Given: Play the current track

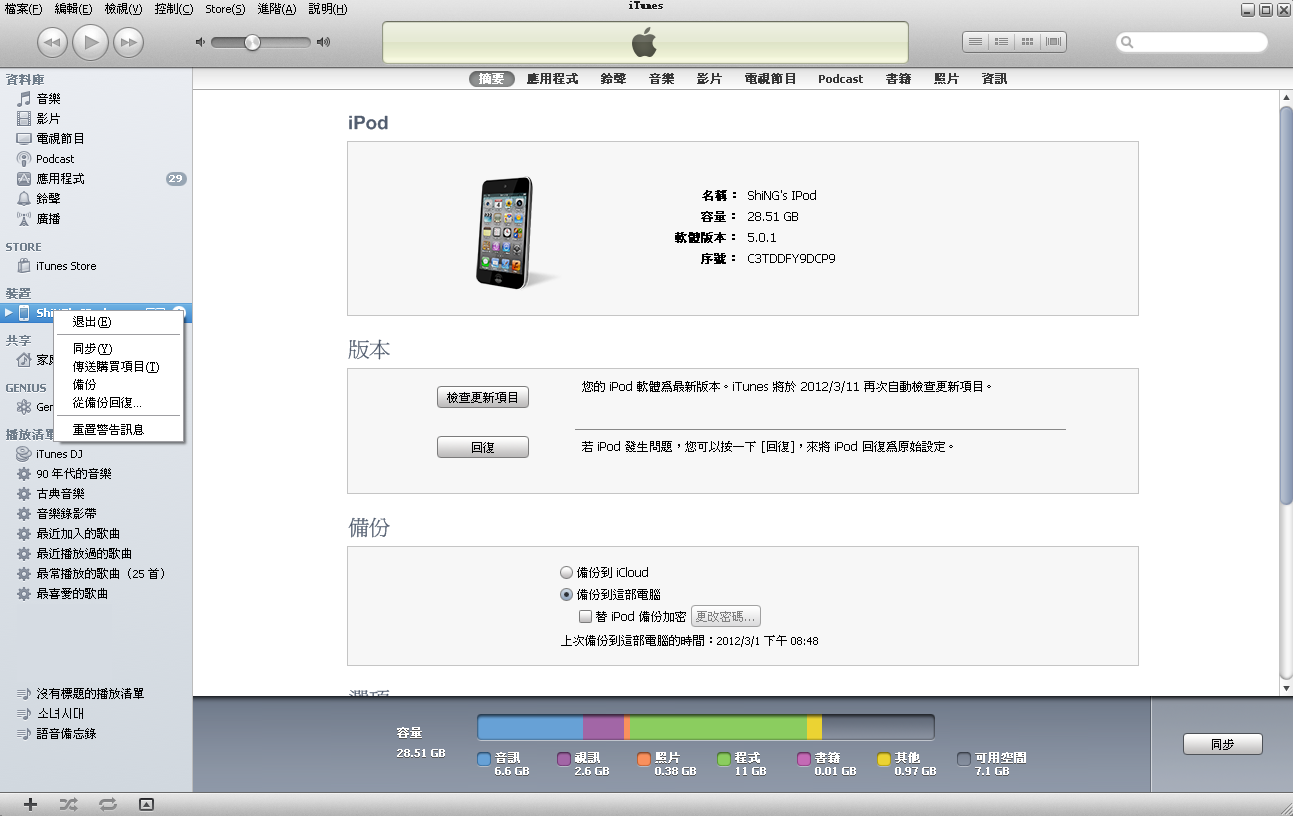Looking at the screenshot, I should (91, 41).
